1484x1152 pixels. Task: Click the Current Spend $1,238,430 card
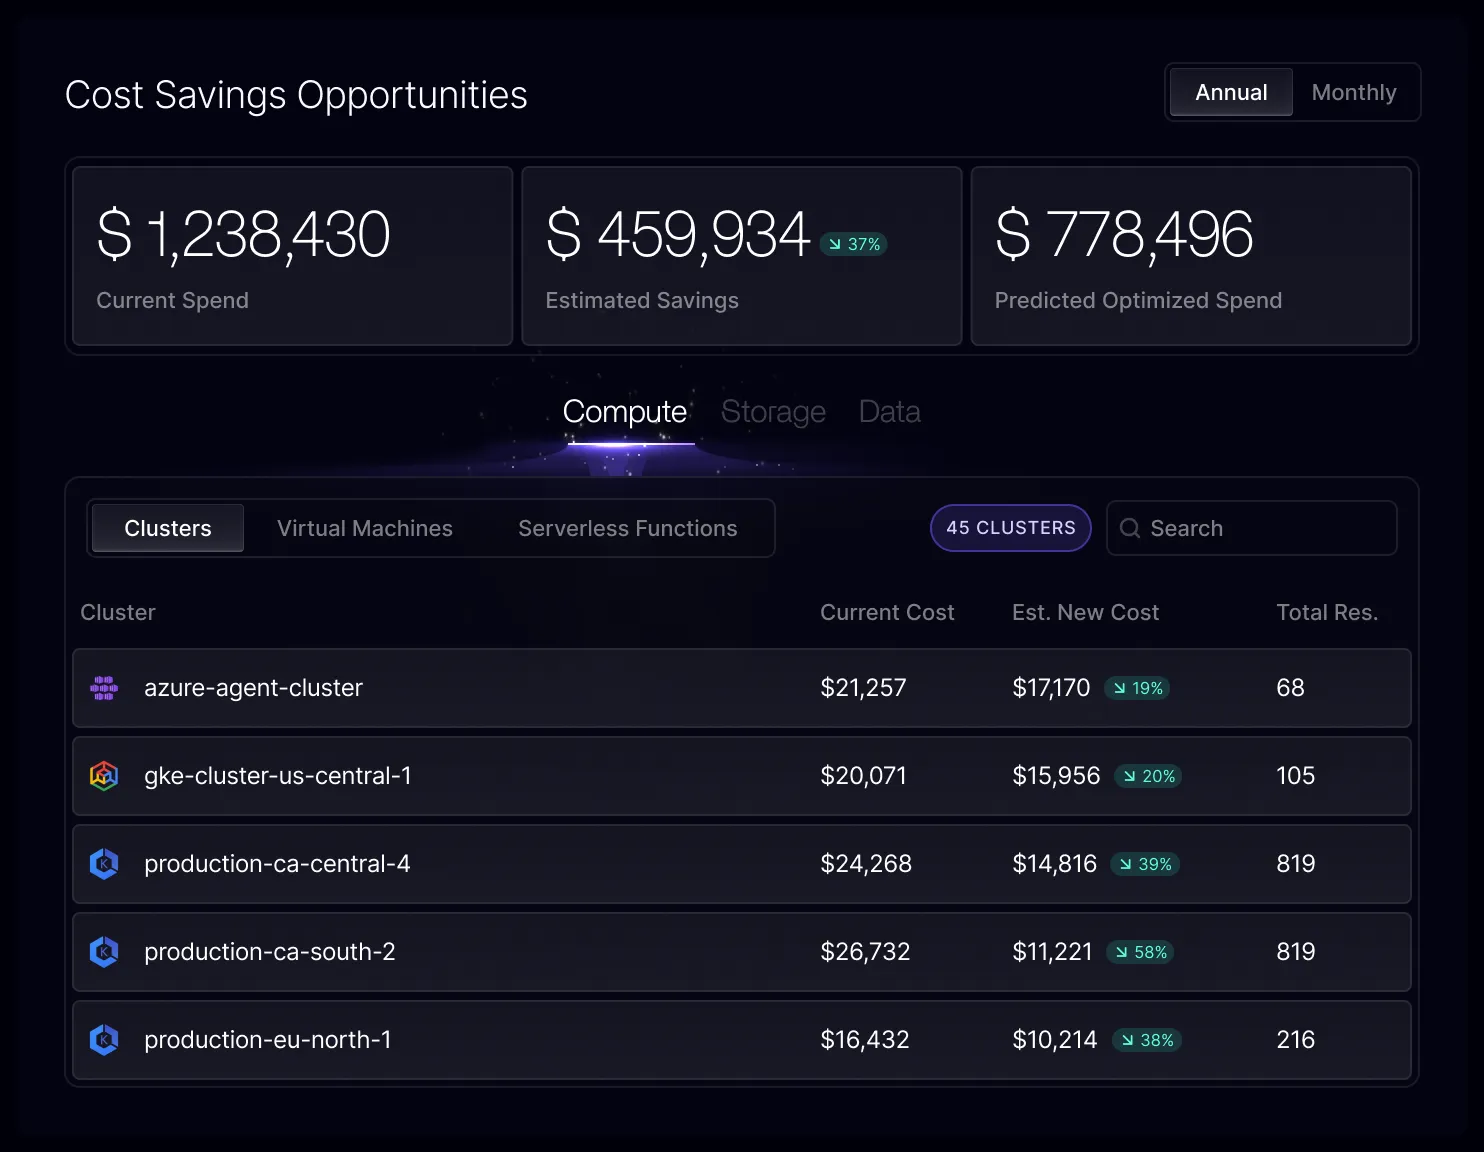[x=293, y=256]
